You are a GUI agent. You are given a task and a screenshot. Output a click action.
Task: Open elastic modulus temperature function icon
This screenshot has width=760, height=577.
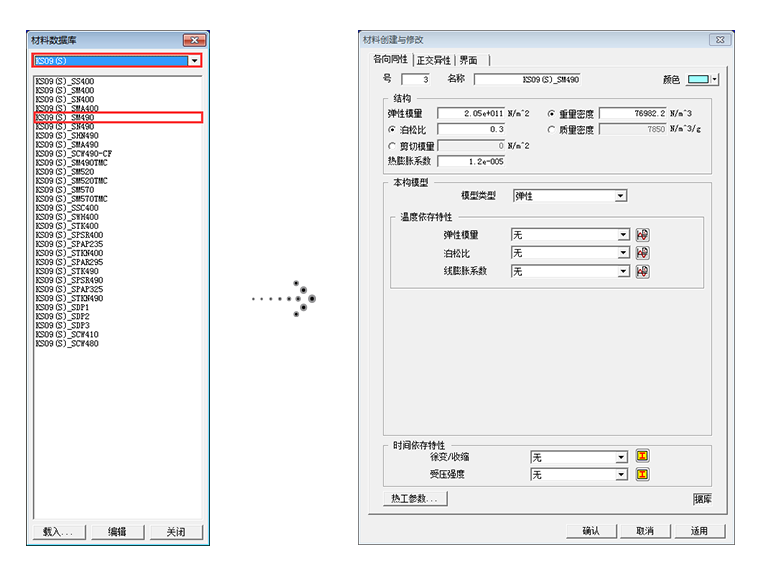[642, 235]
